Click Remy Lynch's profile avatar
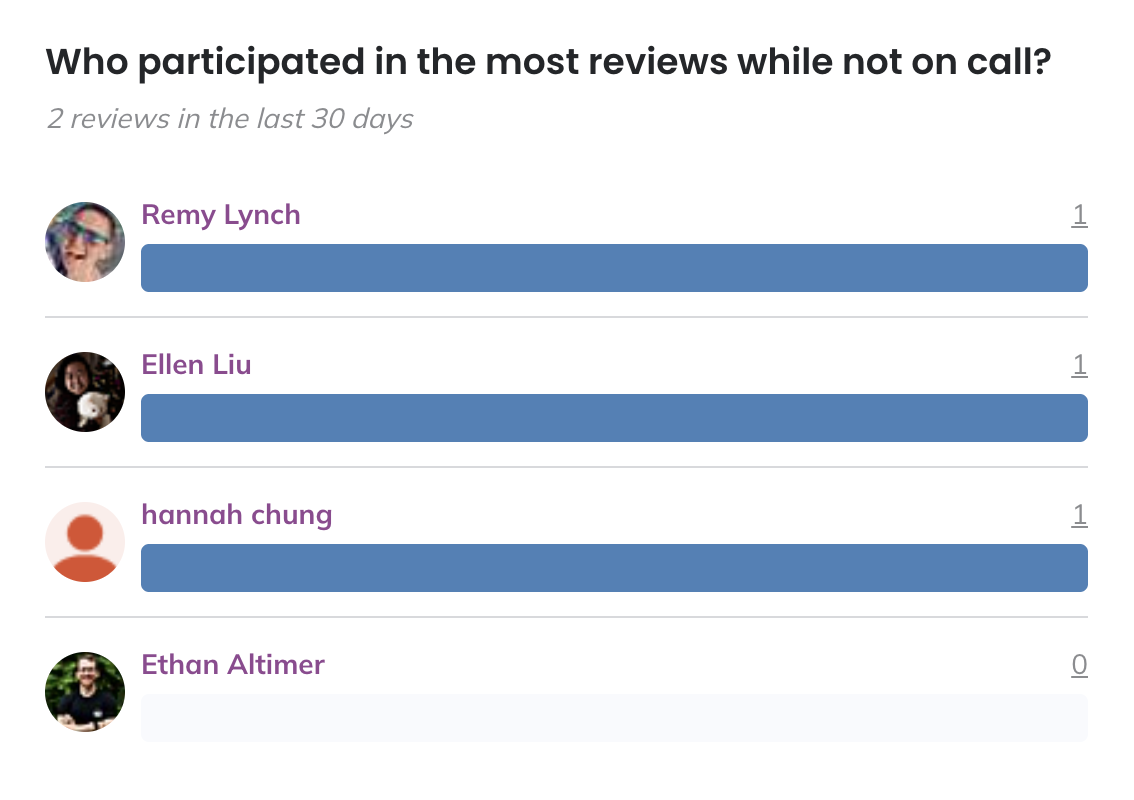The height and width of the screenshot is (800, 1134). (85, 242)
